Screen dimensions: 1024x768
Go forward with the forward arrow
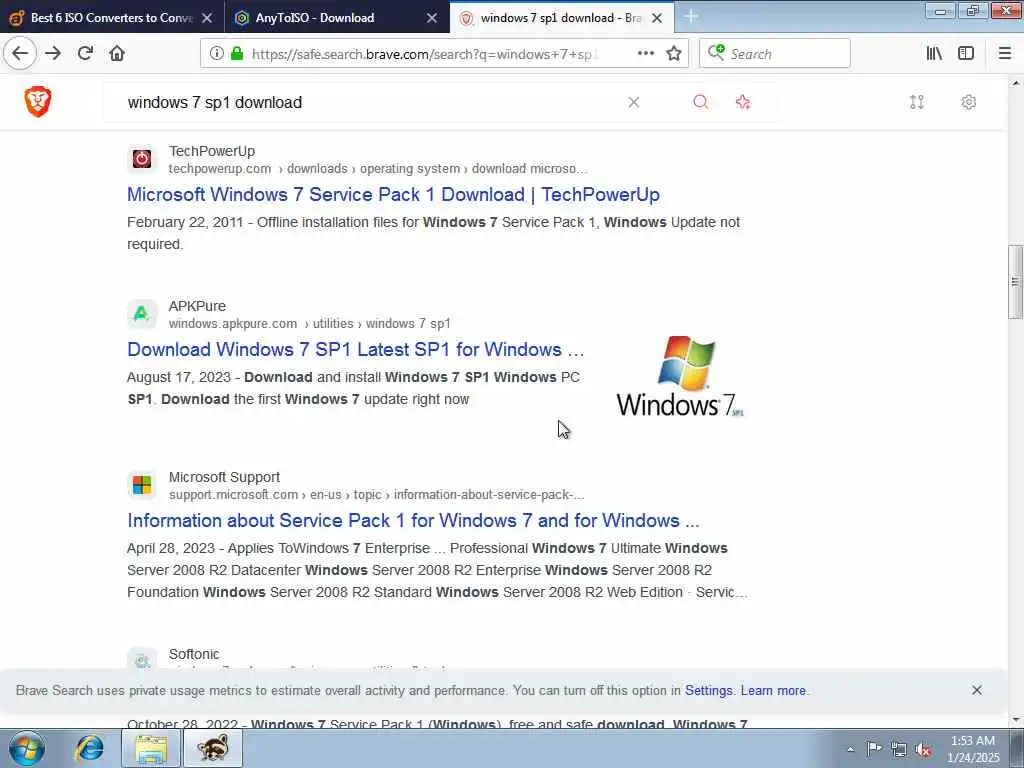(53, 53)
